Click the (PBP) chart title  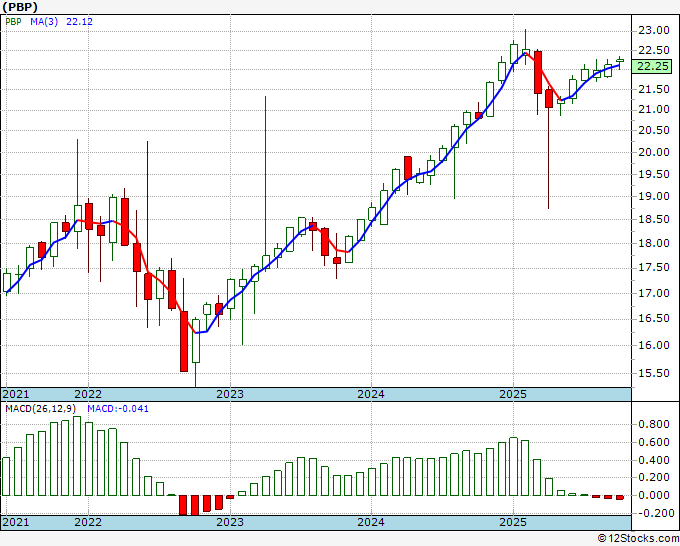[20, 7]
